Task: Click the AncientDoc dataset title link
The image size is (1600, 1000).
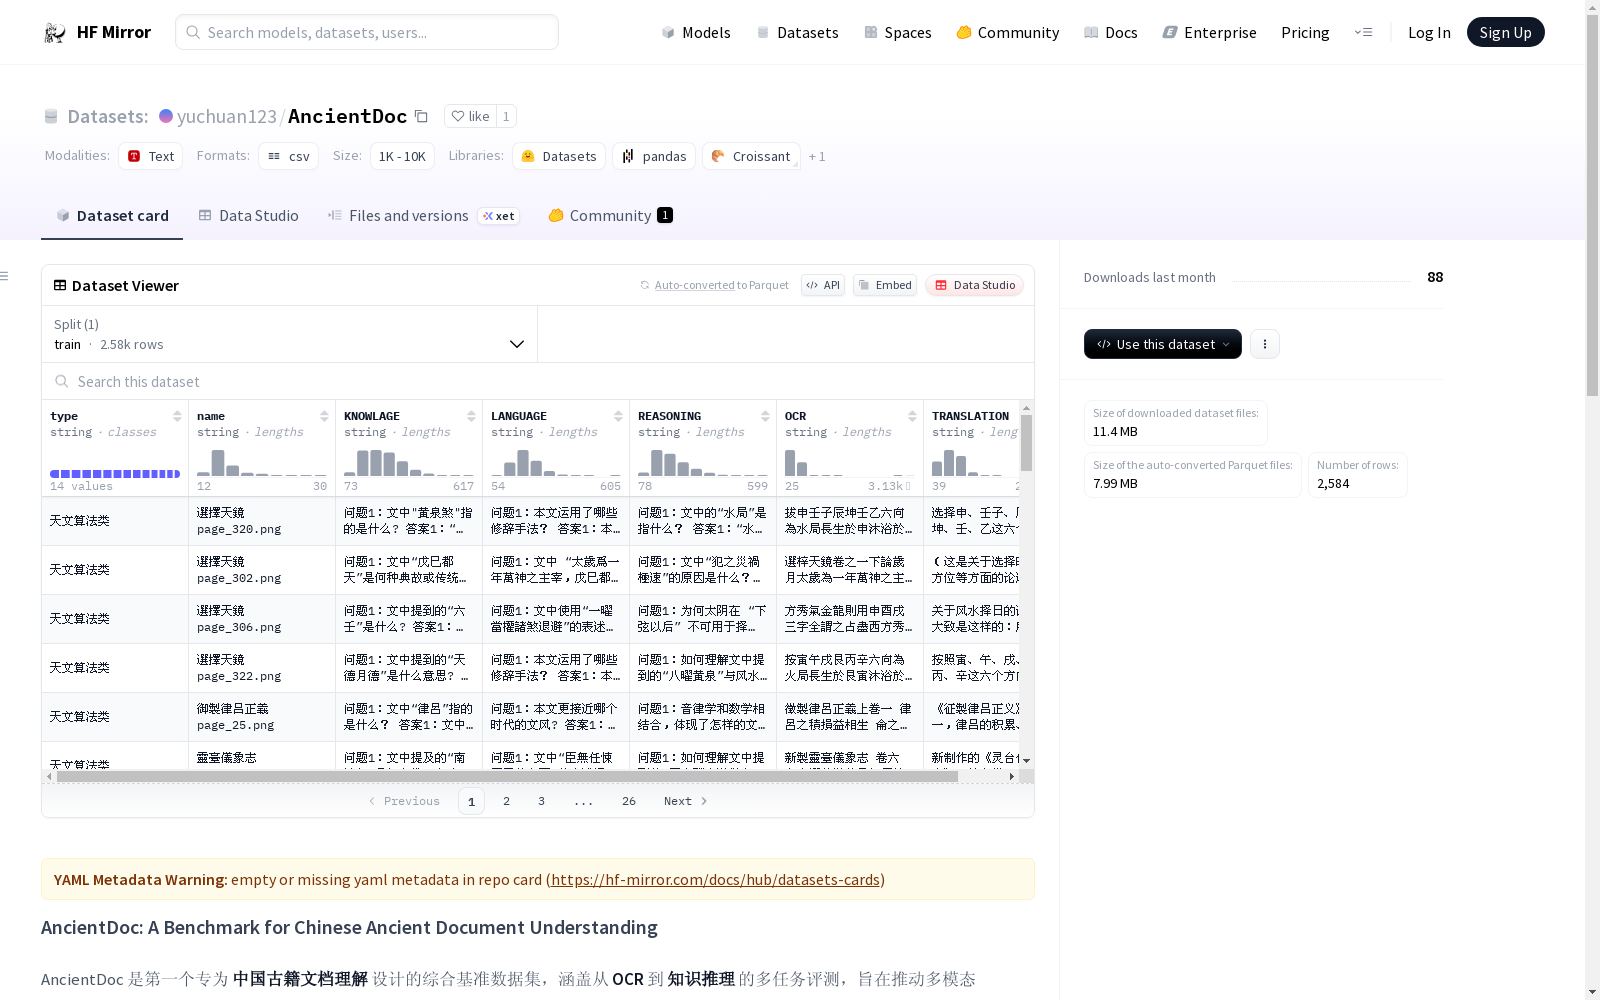Action: (348, 116)
